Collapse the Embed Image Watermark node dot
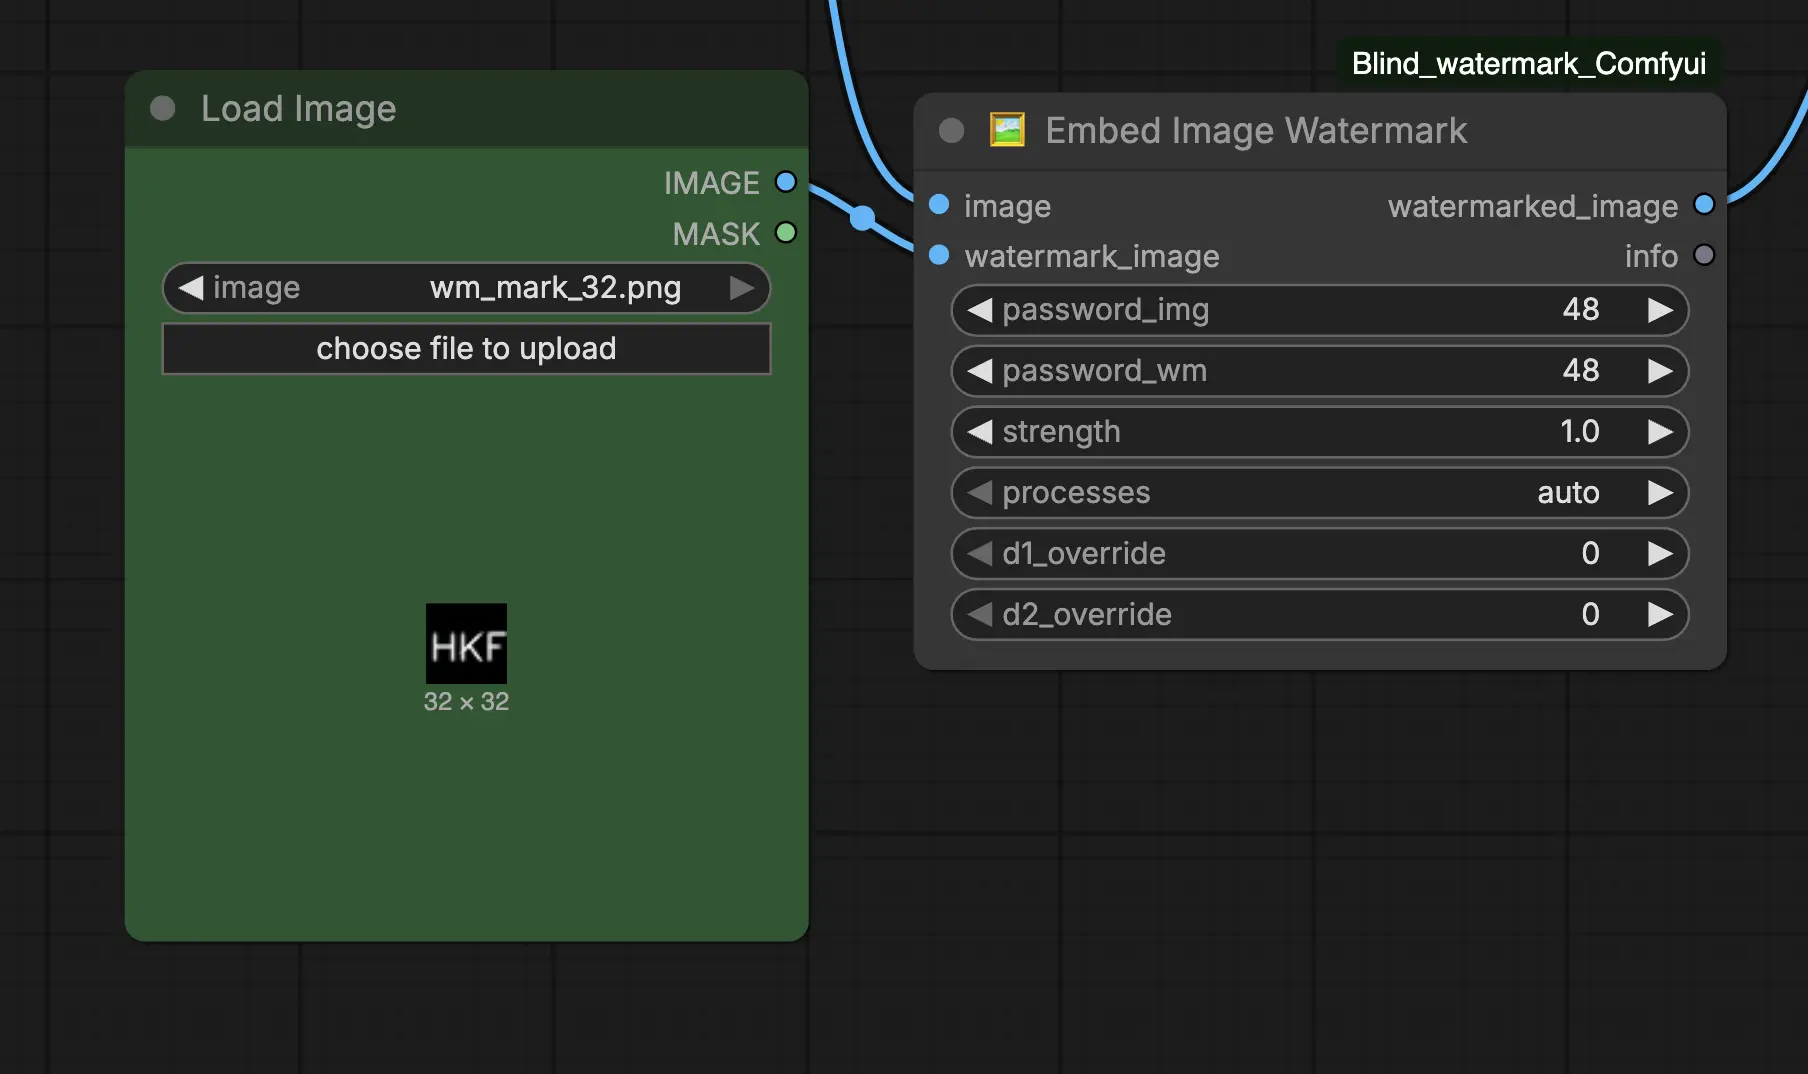Image resolution: width=1808 pixels, height=1074 pixels. (952, 131)
